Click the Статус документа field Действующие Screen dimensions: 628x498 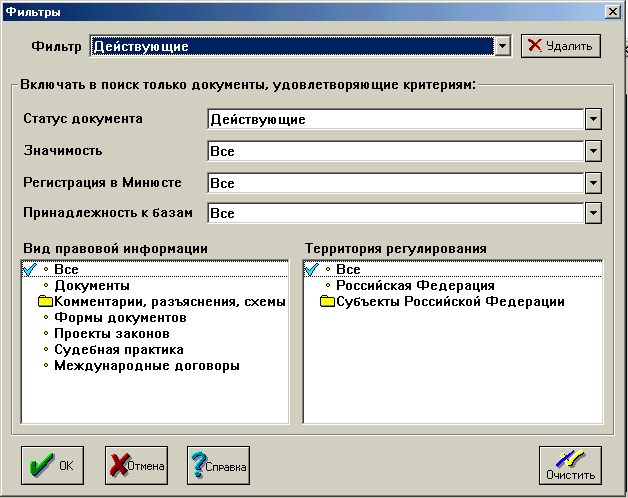(x=396, y=119)
